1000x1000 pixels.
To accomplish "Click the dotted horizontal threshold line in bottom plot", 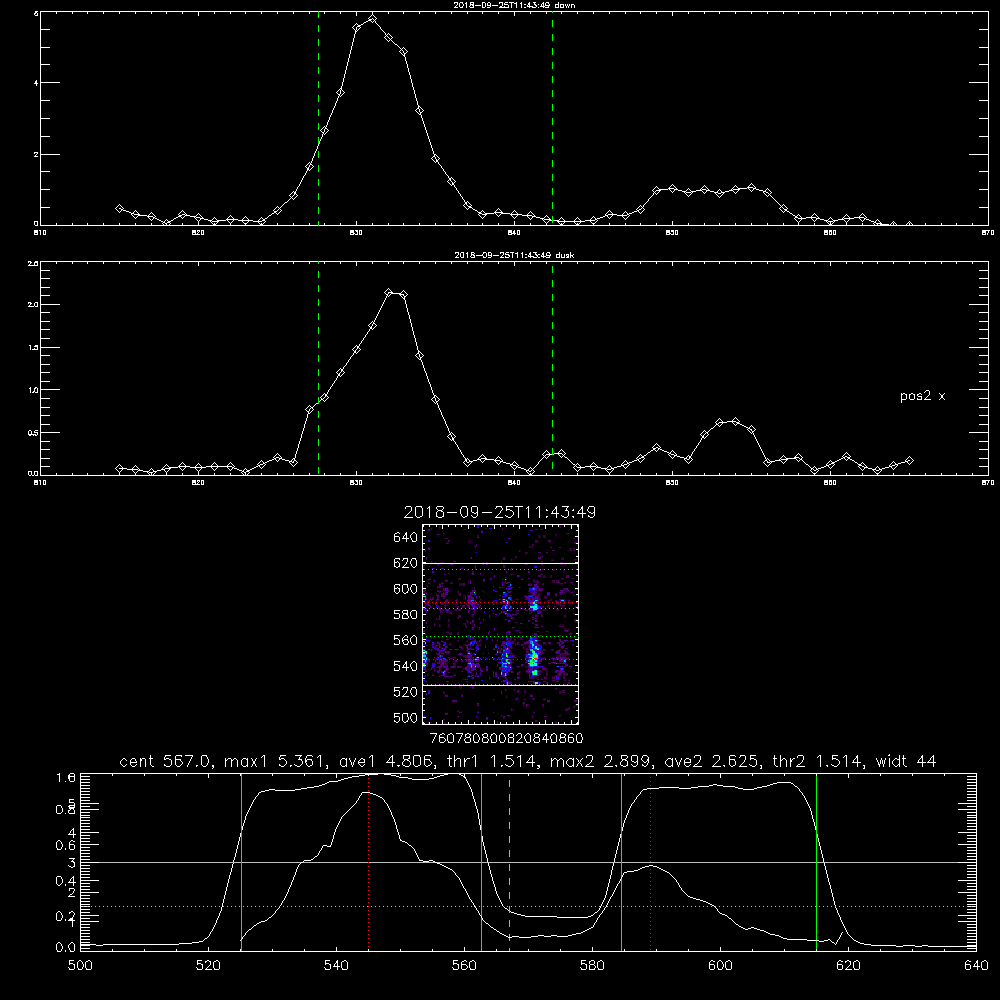I will tap(528, 906).
